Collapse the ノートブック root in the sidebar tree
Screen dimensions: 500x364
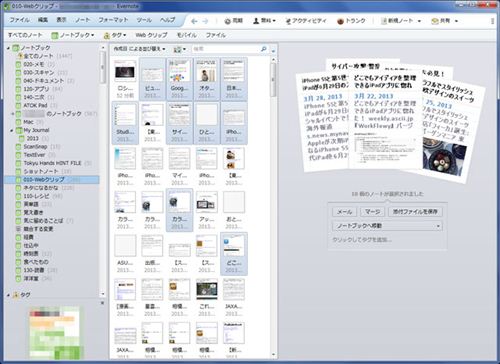tap(8, 48)
